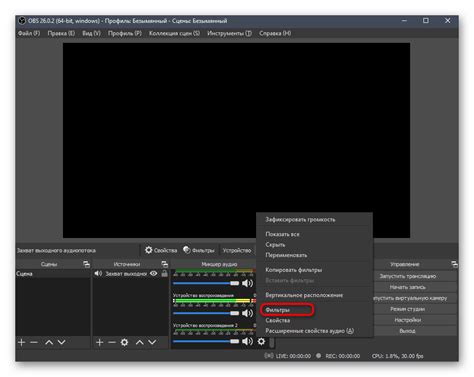This screenshot has width=474, height=377.
Task: Remove selected scene with minus icon
Action: tap(34, 342)
